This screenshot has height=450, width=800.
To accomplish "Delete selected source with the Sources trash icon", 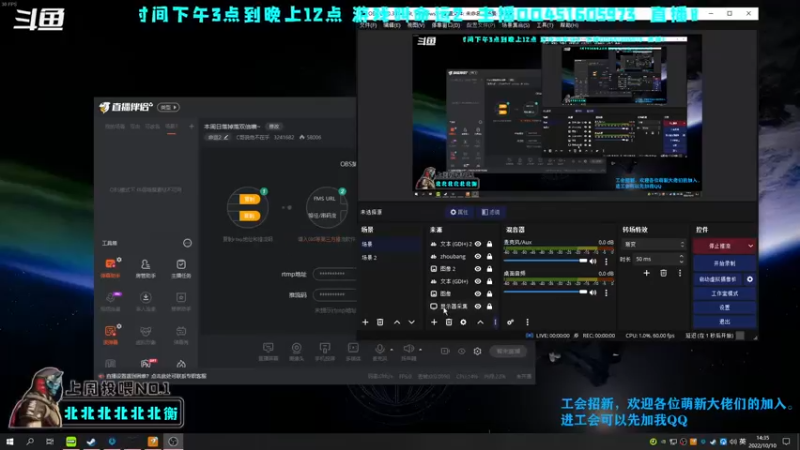I will click(449, 322).
